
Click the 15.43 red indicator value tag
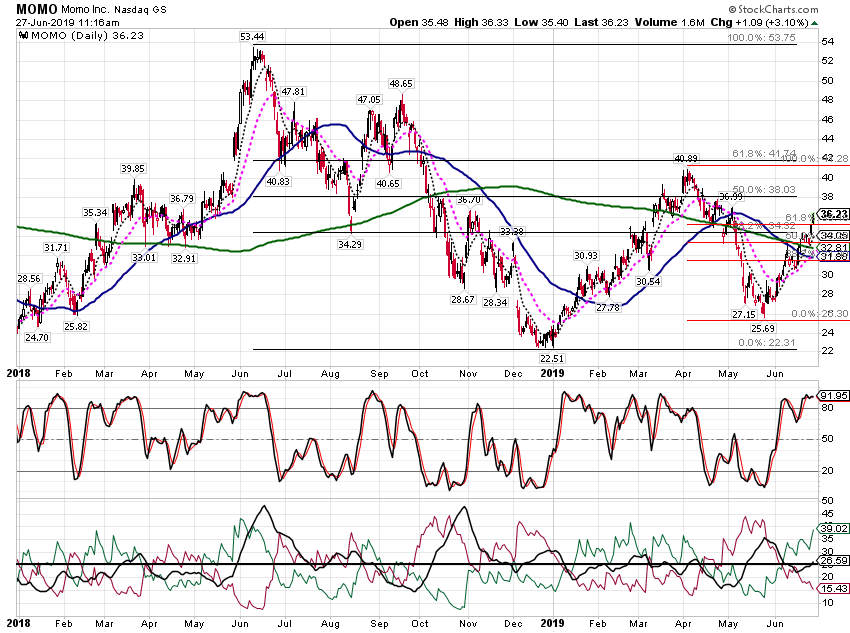[x=834, y=589]
